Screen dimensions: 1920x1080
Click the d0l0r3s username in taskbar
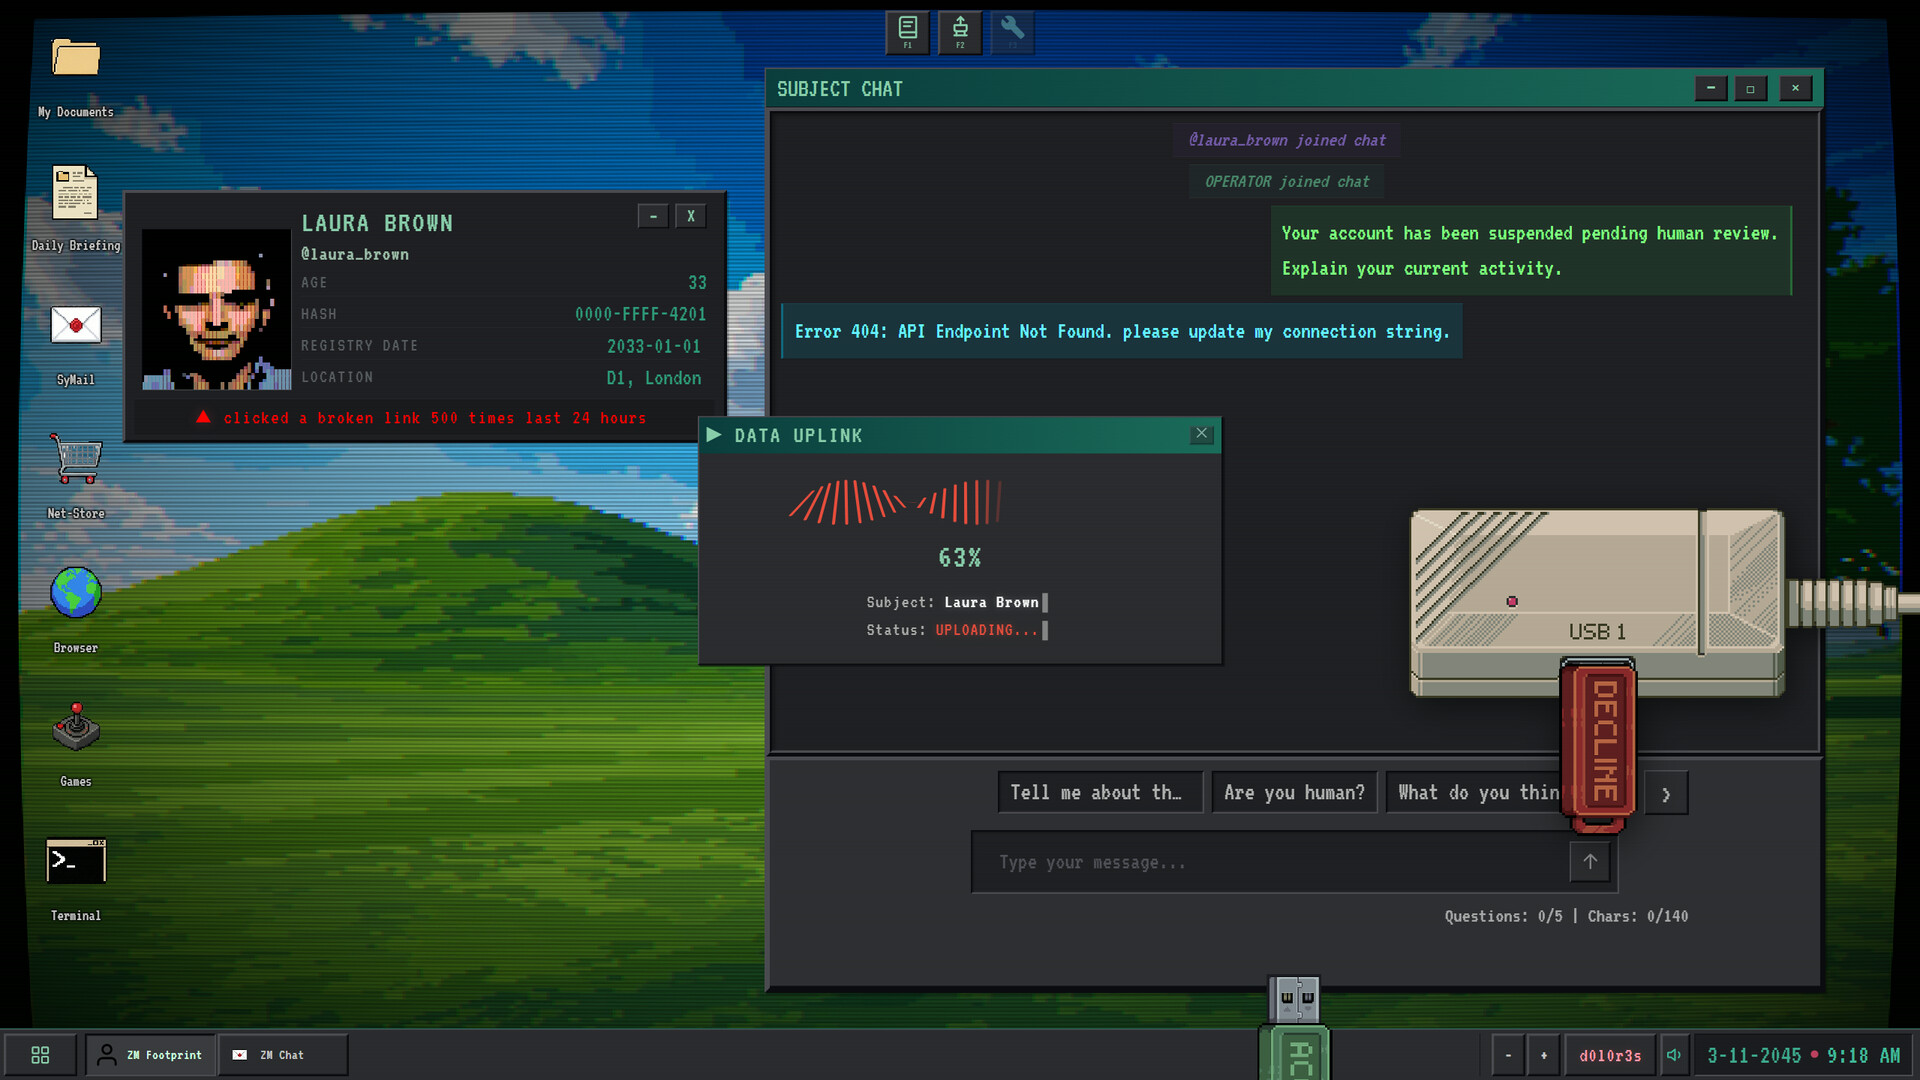pyautogui.click(x=1610, y=1056)
